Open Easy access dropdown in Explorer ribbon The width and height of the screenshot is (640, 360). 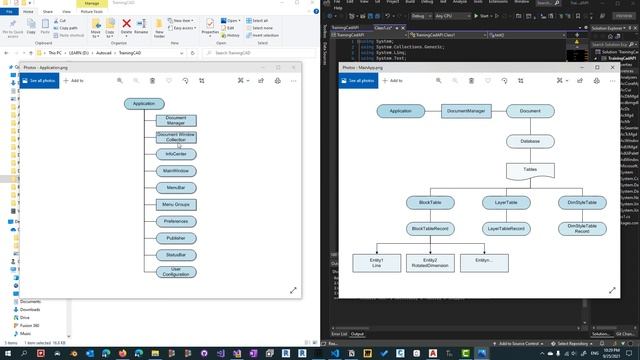coord(182,28)
